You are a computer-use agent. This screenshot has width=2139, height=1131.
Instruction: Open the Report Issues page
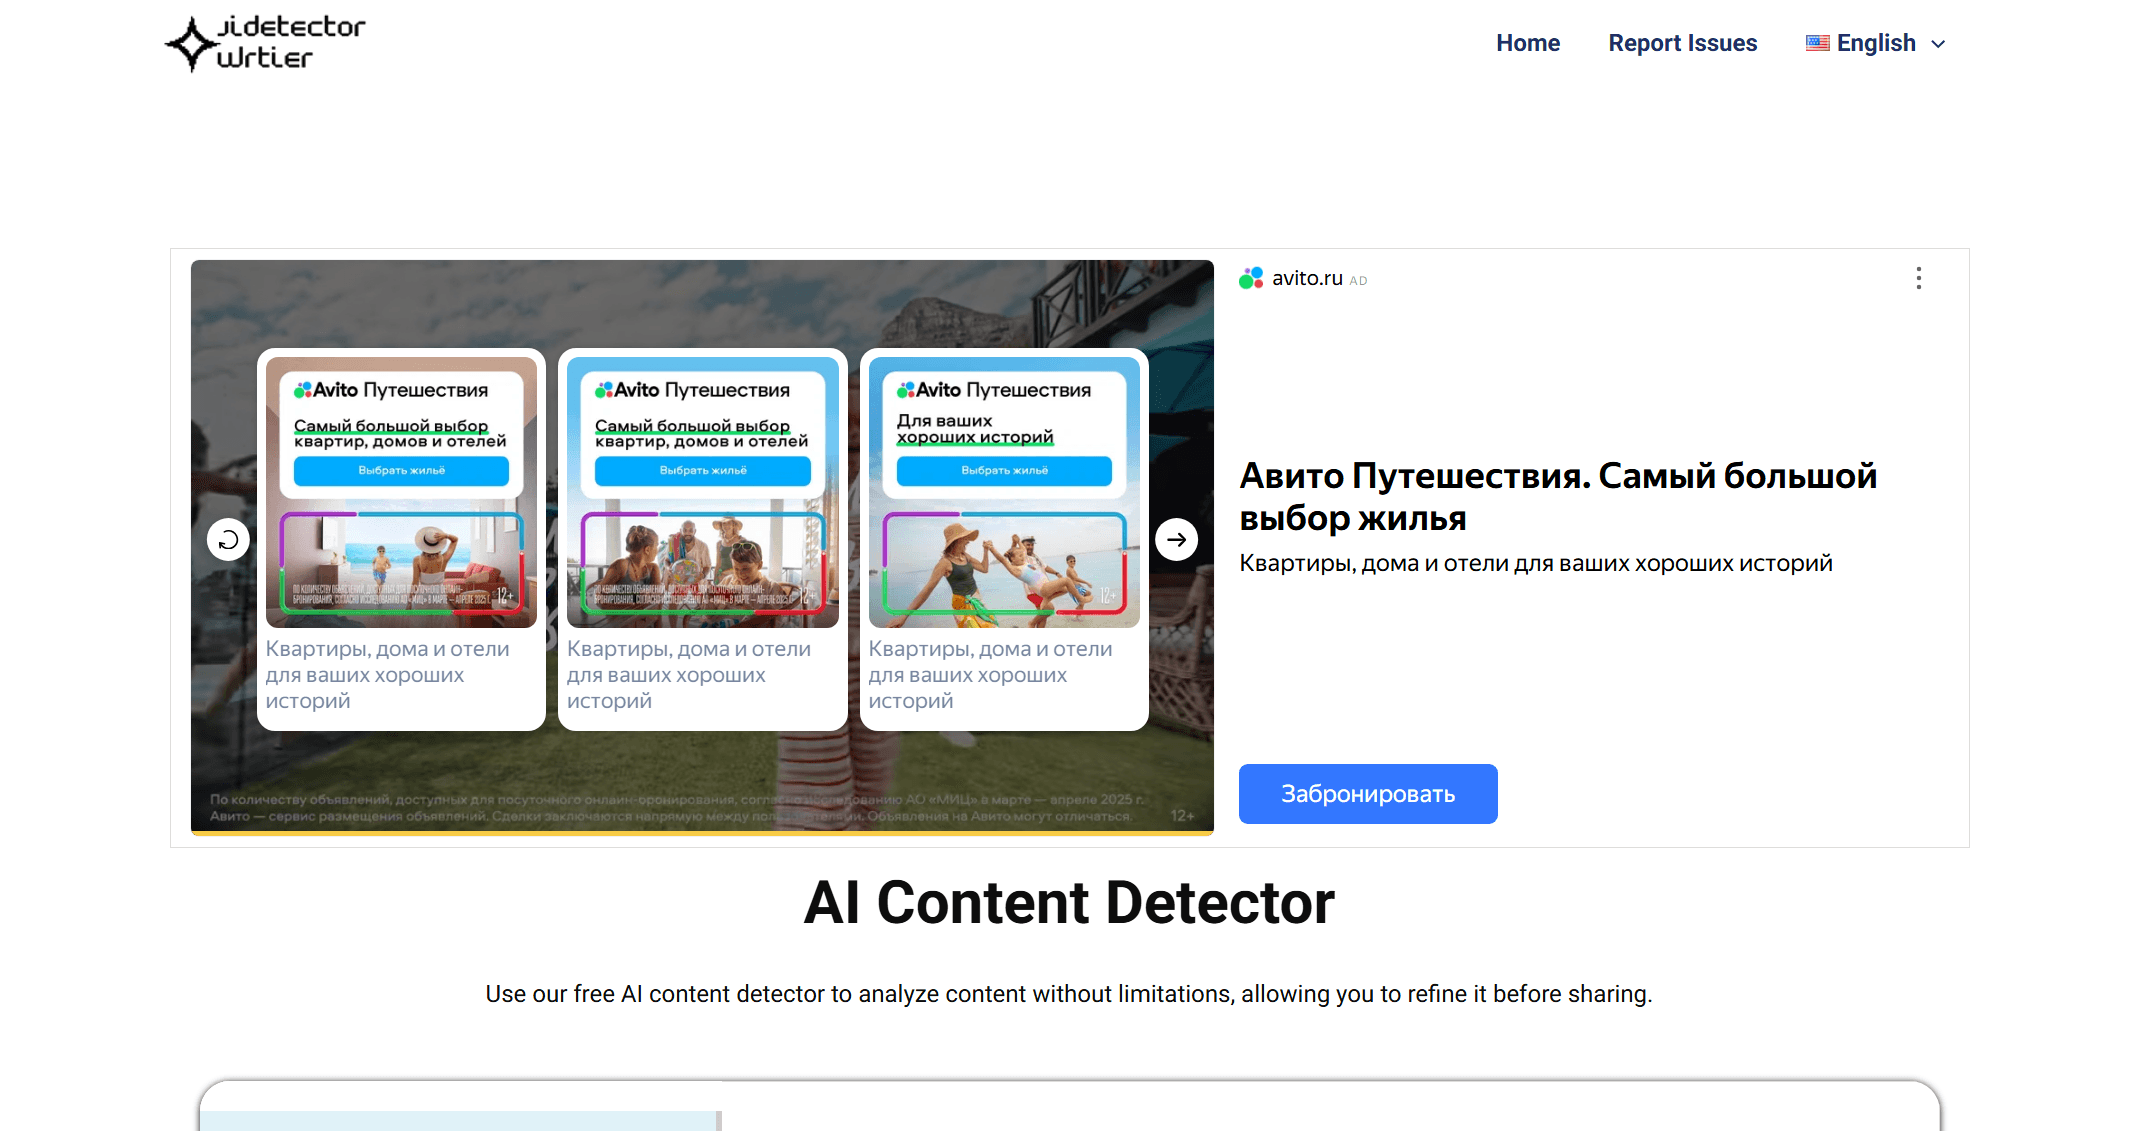point(1683,42)
